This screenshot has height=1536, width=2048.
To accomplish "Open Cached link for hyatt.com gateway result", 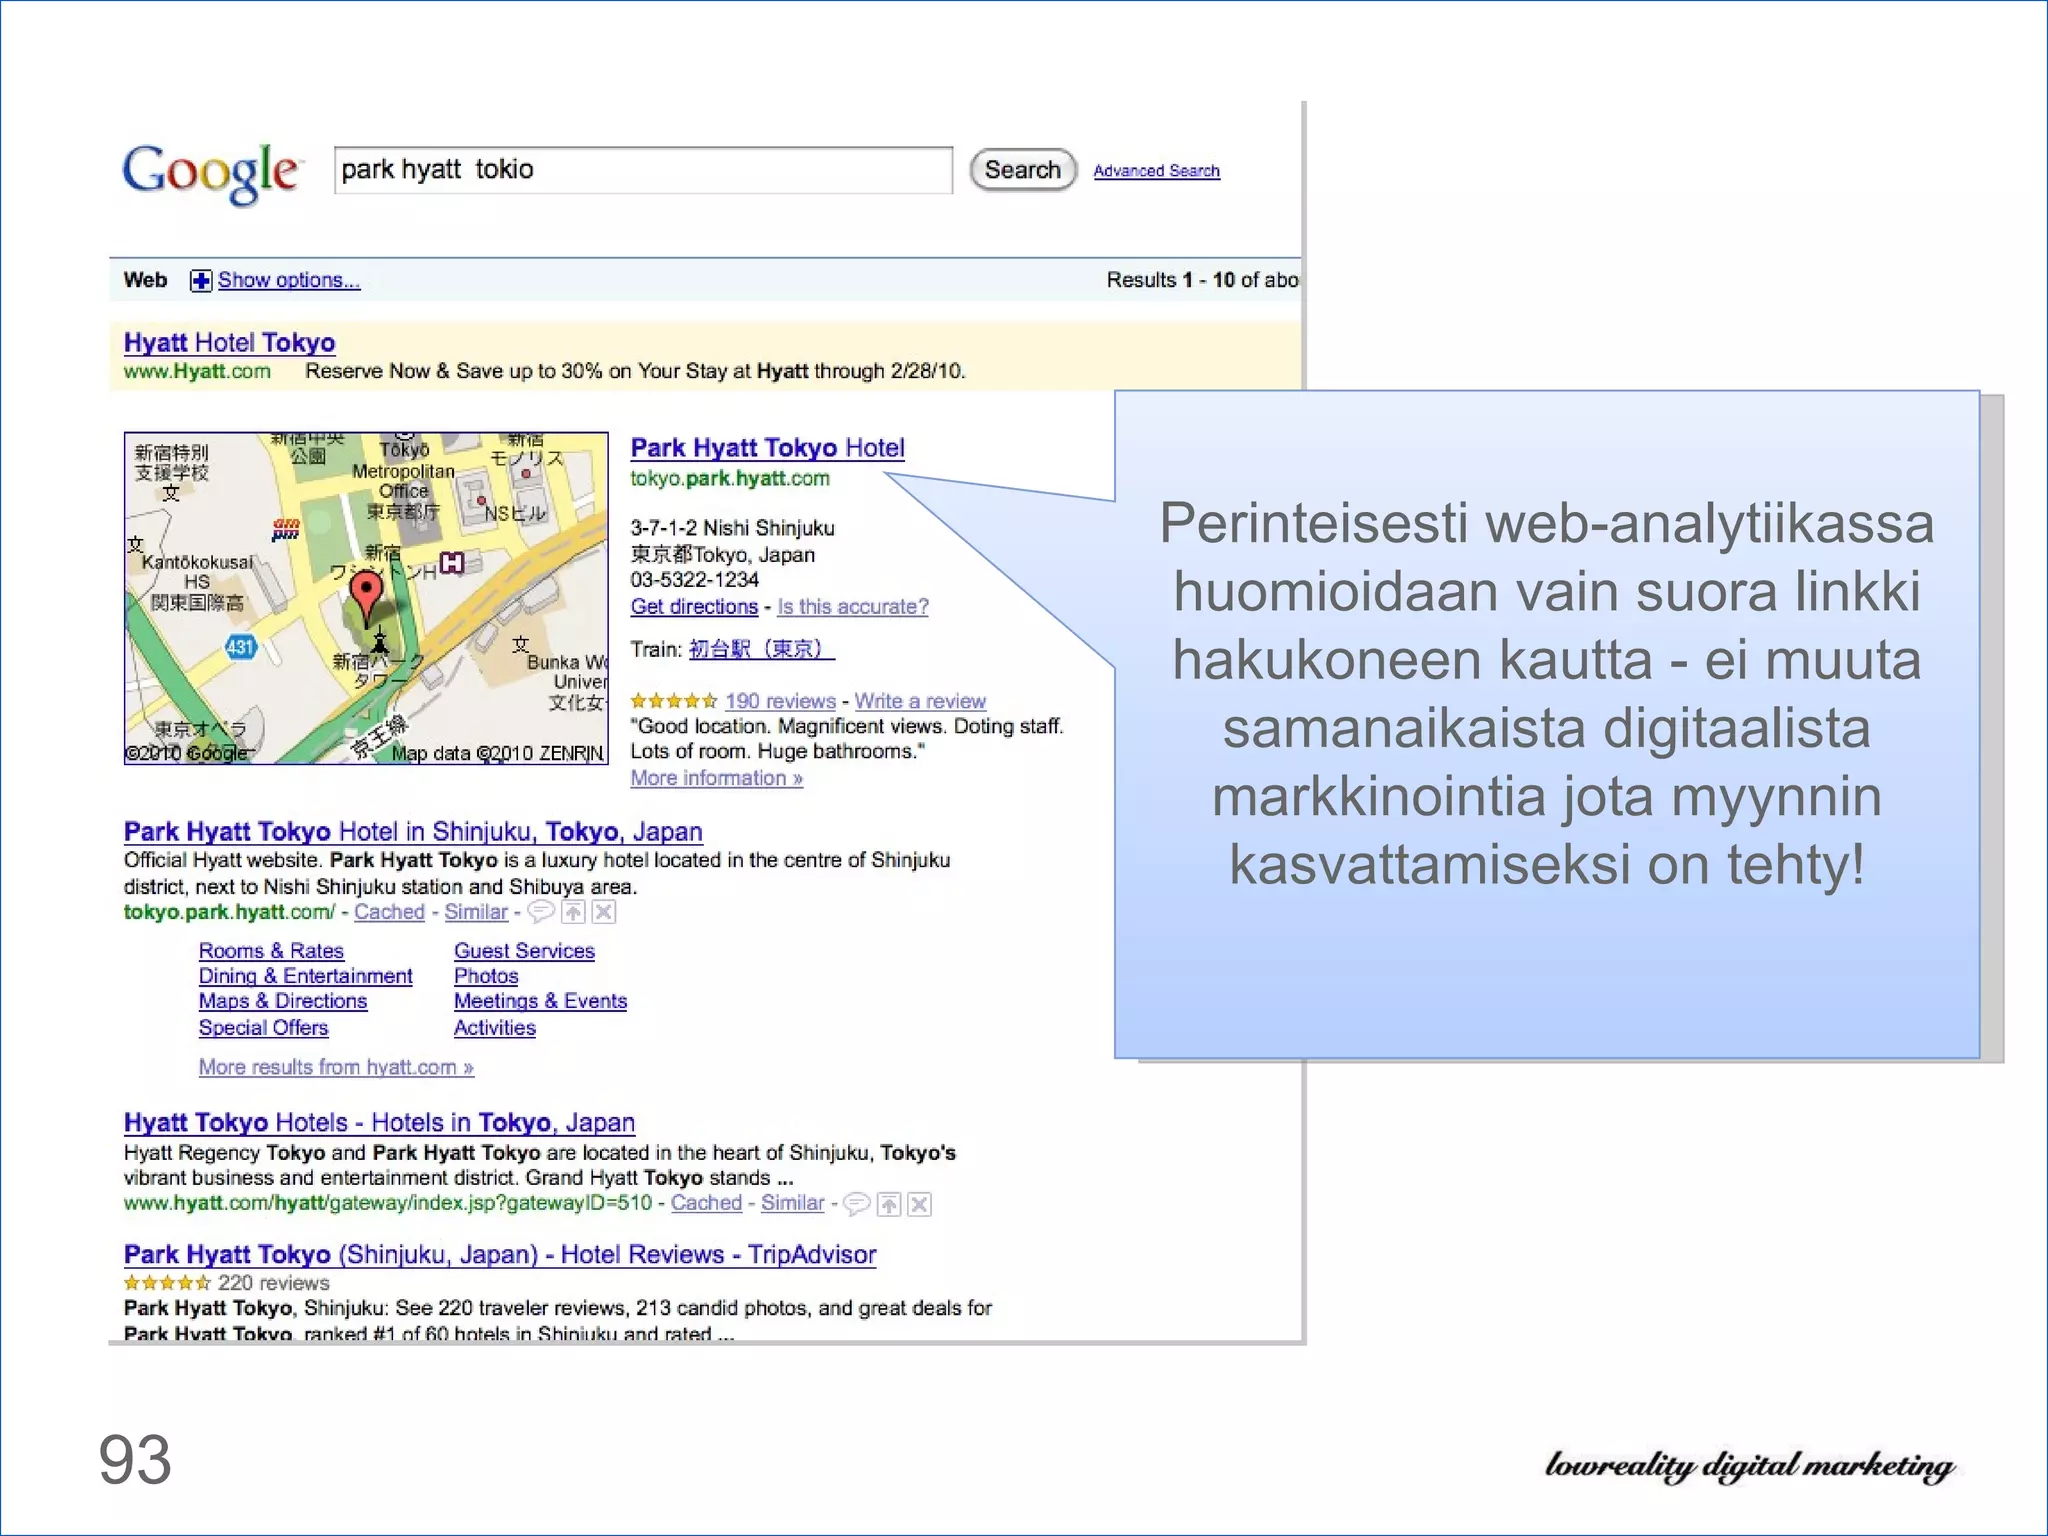I will [706, 1203].
